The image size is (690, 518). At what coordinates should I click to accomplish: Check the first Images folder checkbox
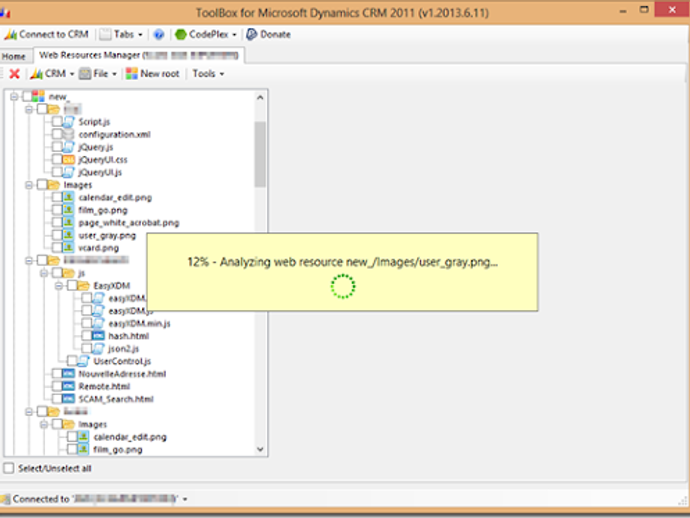pyautogui.click(x=42, y=184)
